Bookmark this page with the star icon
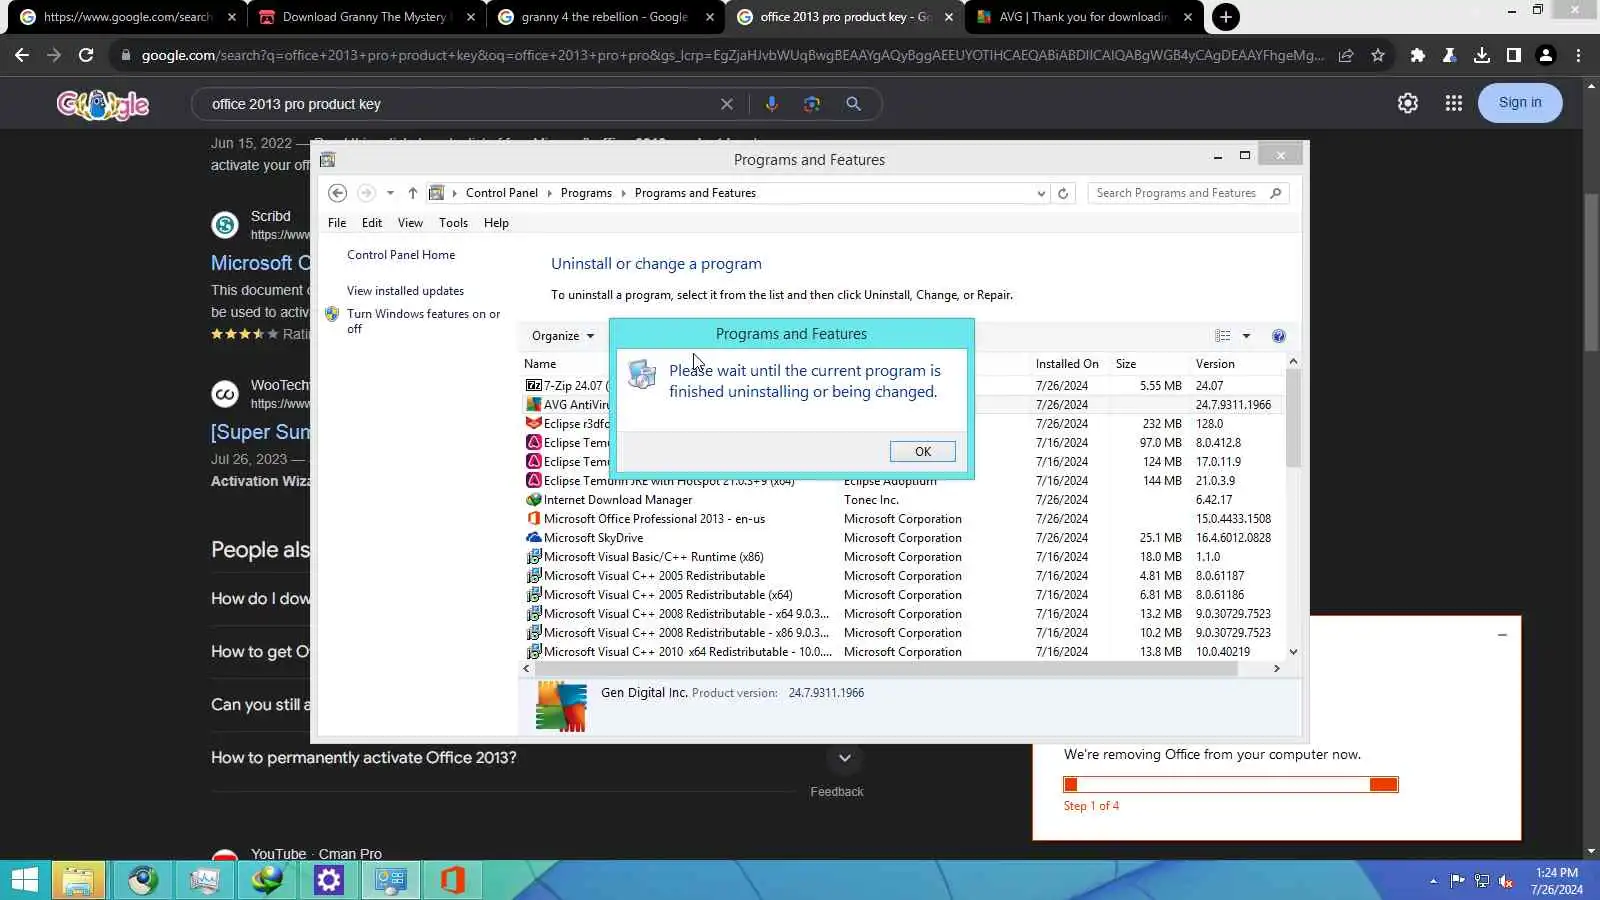The image size is (1600, 900). pyautogui.click(x=1378, y=55)
